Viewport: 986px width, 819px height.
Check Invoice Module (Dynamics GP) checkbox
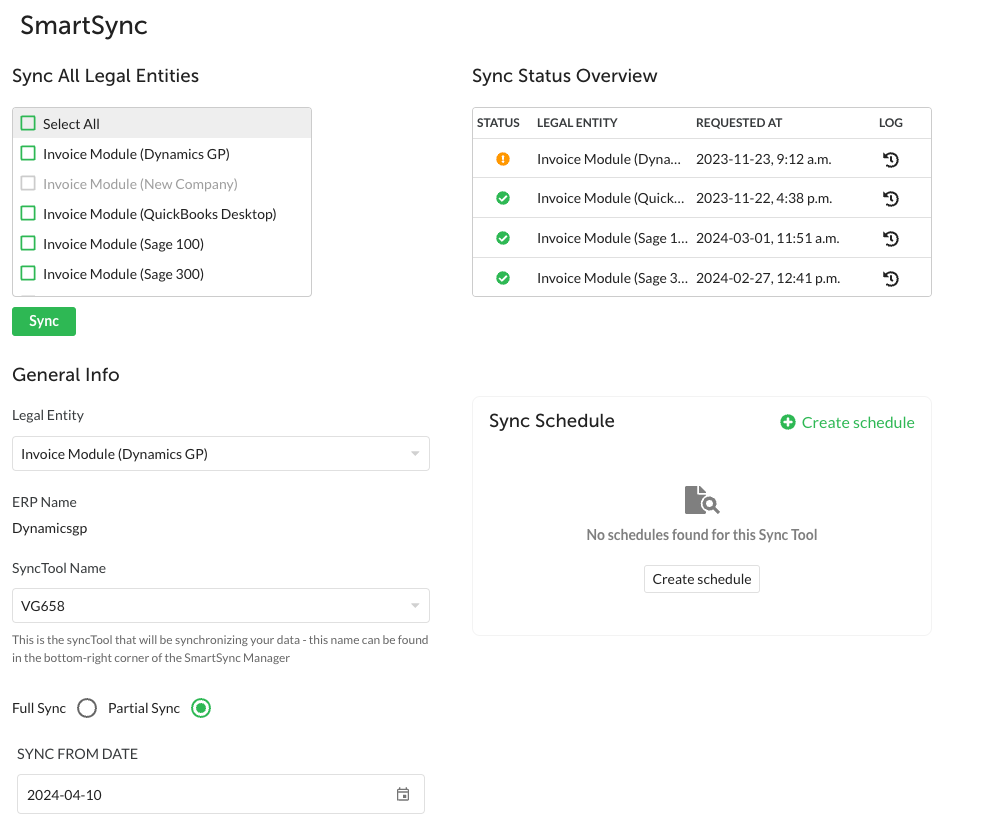[28, 153]
